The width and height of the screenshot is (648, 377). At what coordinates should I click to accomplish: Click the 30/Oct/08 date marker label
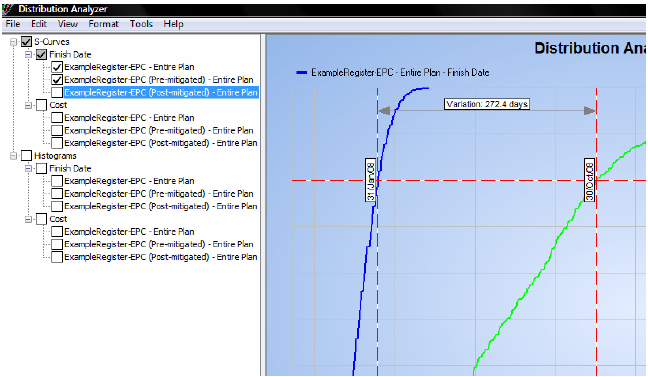pos(589,180)
